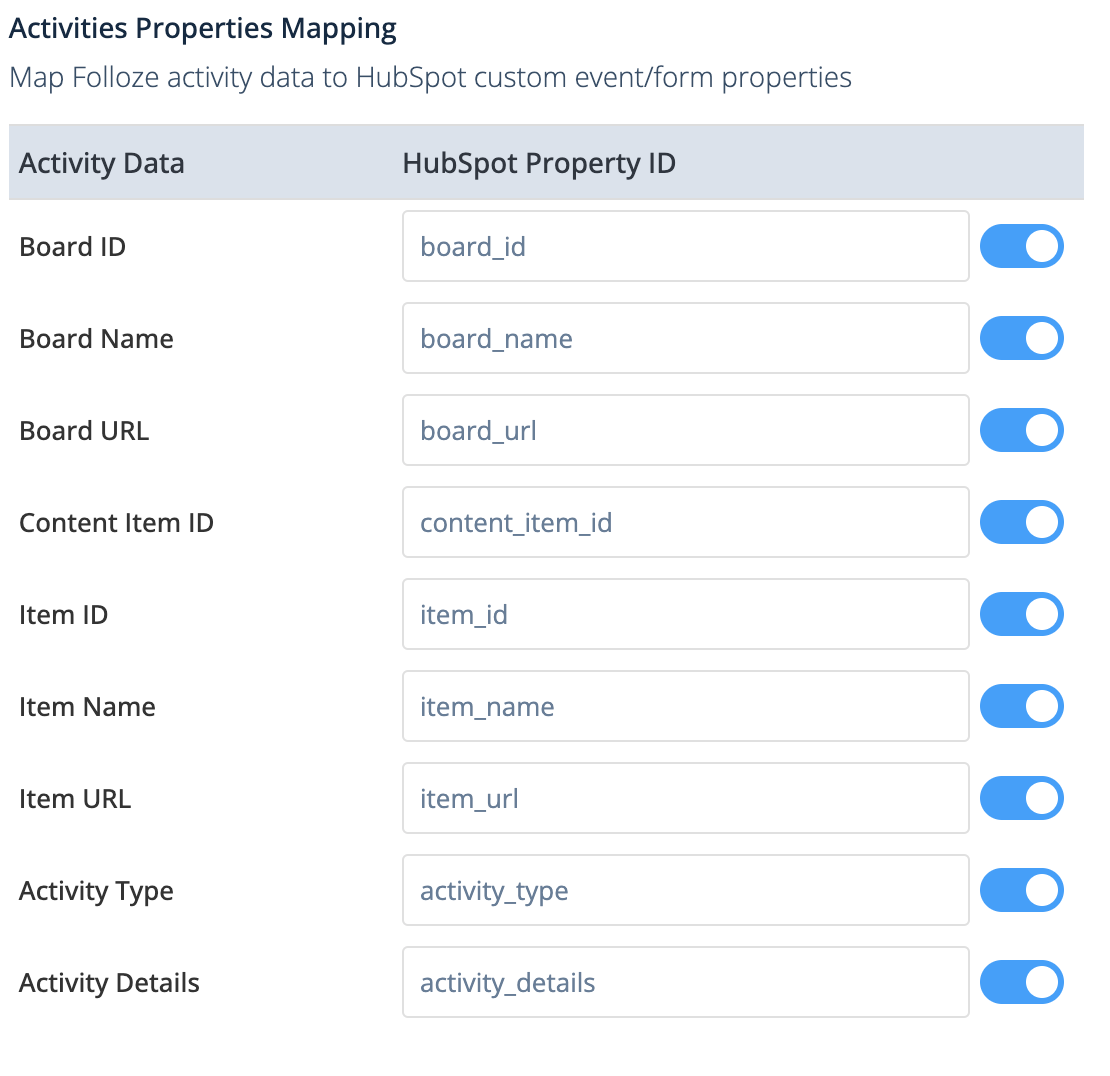Disable the Board Name mapping toggle
This screenshot has height=1076, width=1110.
coord(1021,338)
